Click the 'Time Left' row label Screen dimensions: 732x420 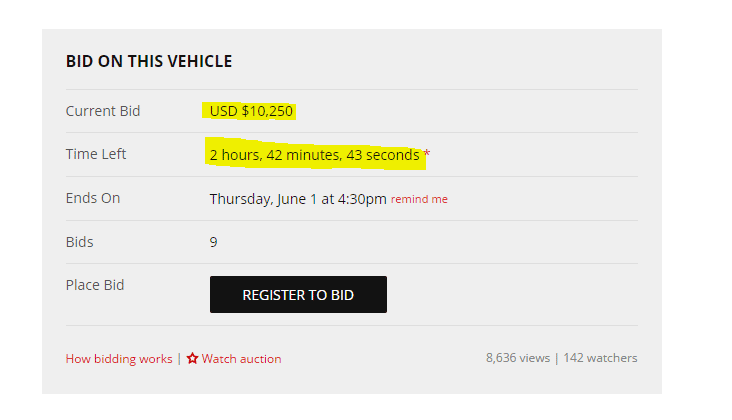point(96,155)
